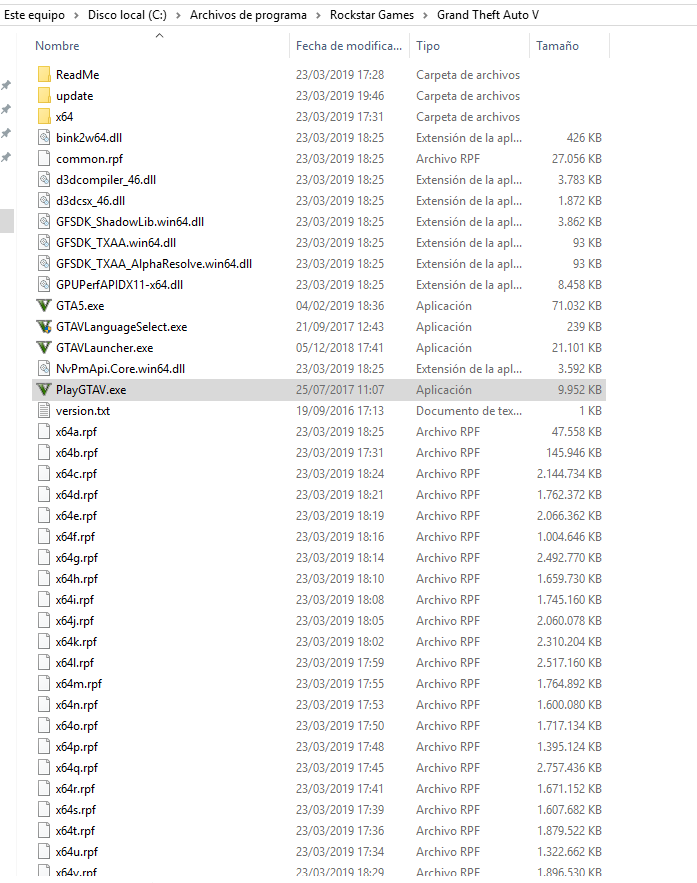Select the x64h.rpf file name

tap(77, 579)
